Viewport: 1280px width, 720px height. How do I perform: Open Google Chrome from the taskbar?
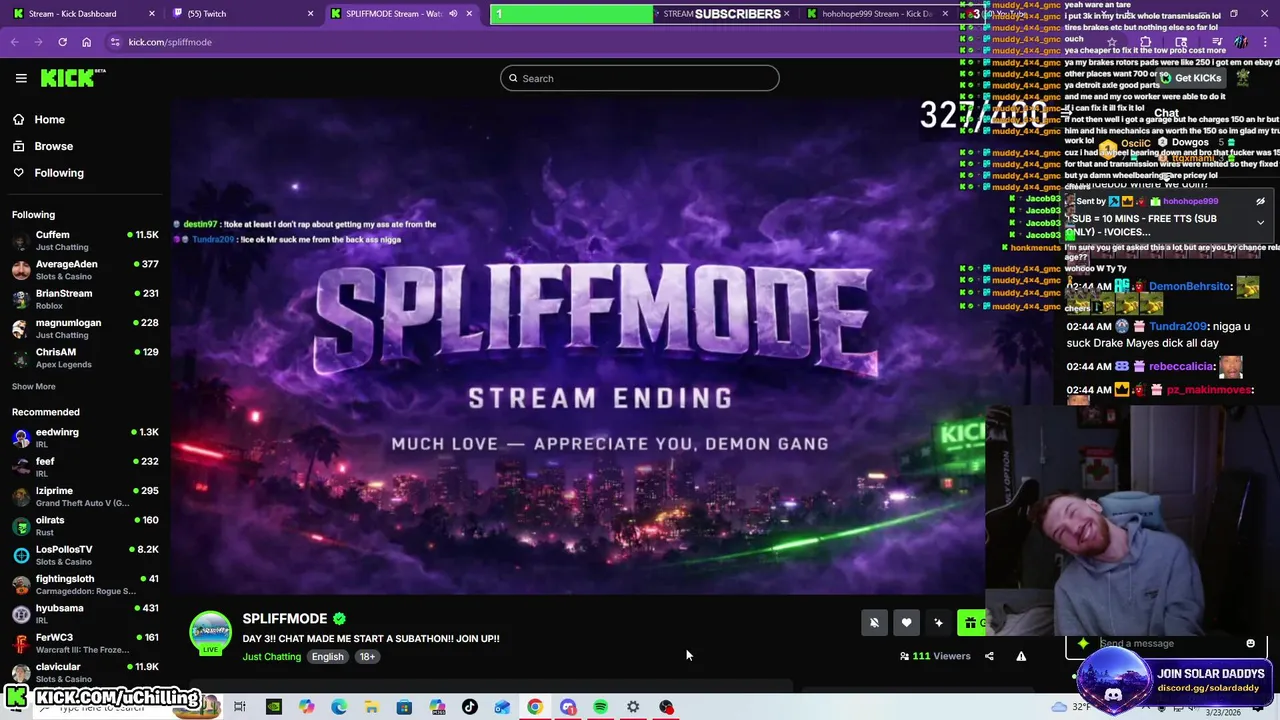(x=535, y=707)
